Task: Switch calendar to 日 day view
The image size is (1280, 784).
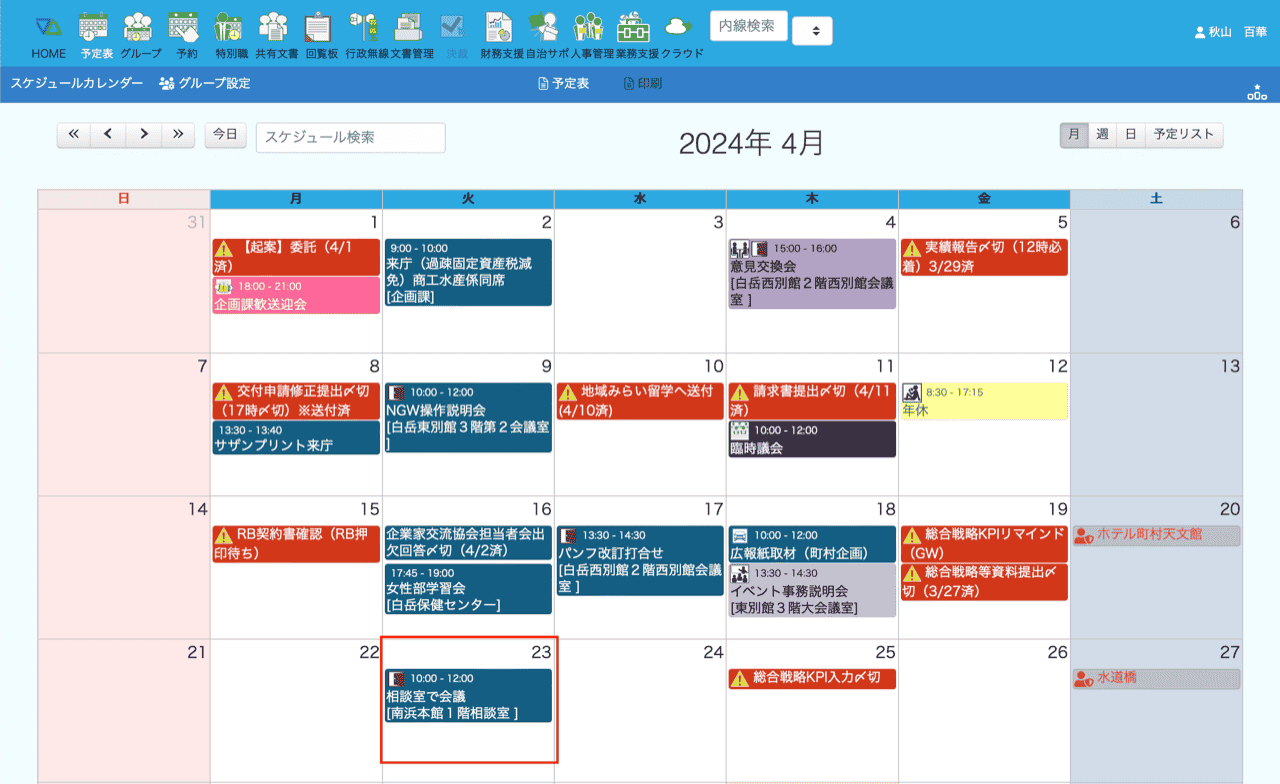Action: (1130, 135)
